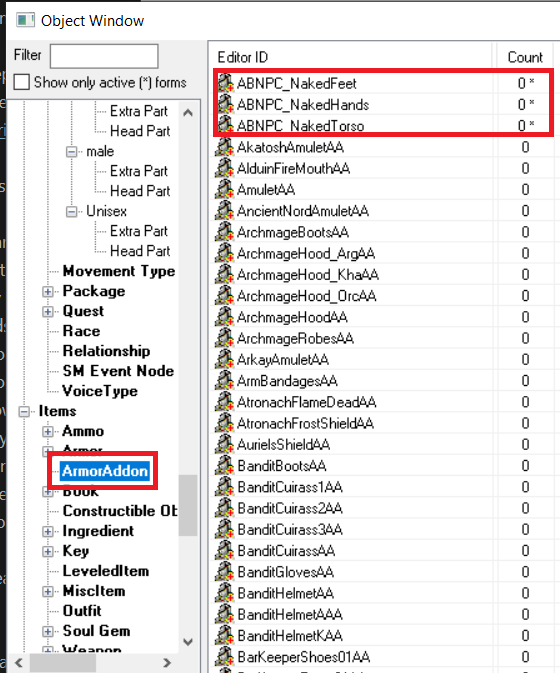Viewport: 560px width, 673px height.
Task: Click the icon beside ArchmageHood_ArgAA
Action: pos(225,253)
